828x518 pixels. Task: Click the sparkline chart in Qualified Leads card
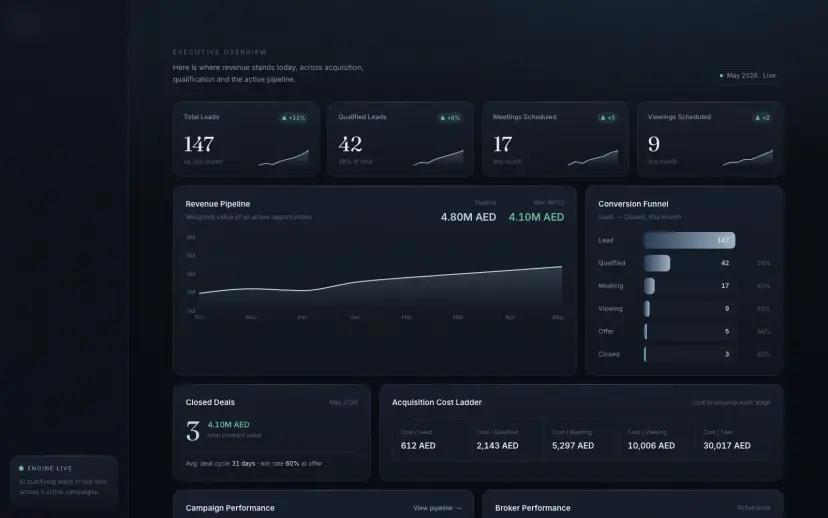[438, 158]
